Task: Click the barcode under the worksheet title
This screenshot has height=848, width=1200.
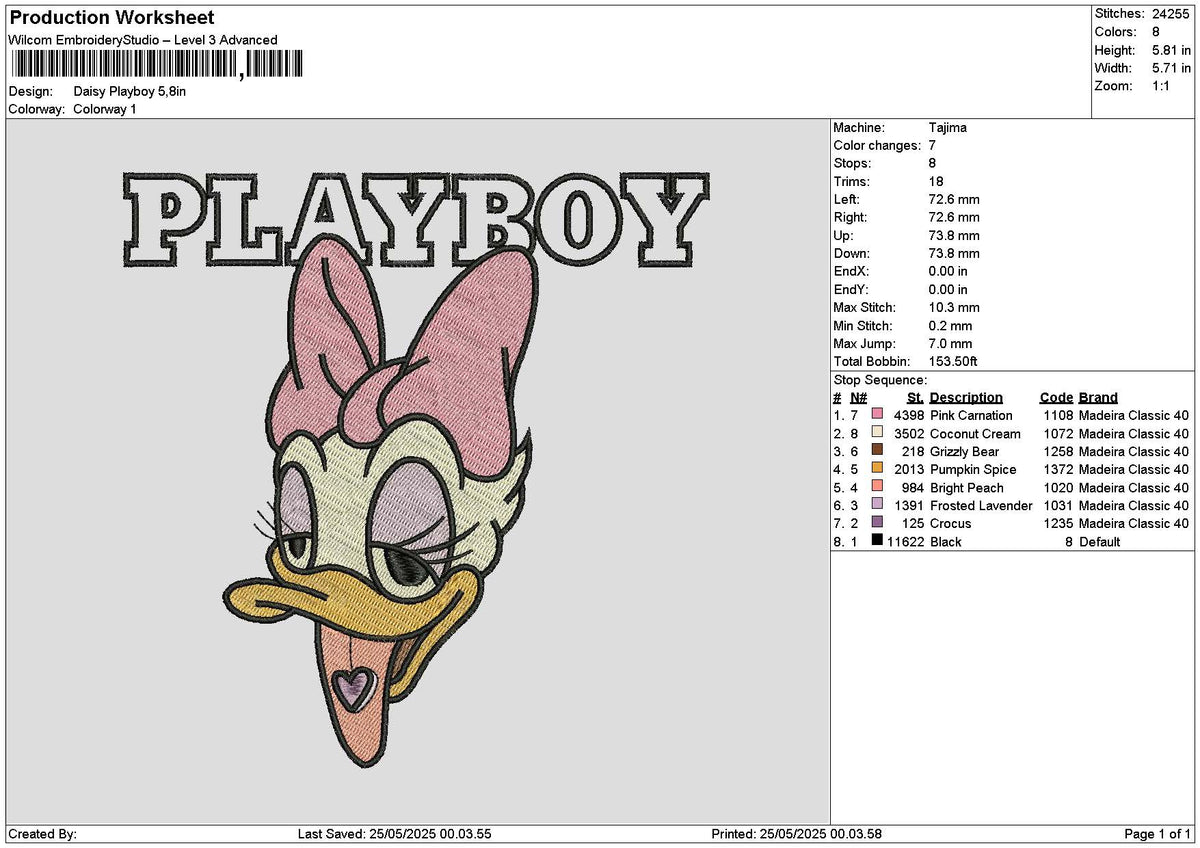Action: [155, 66]
